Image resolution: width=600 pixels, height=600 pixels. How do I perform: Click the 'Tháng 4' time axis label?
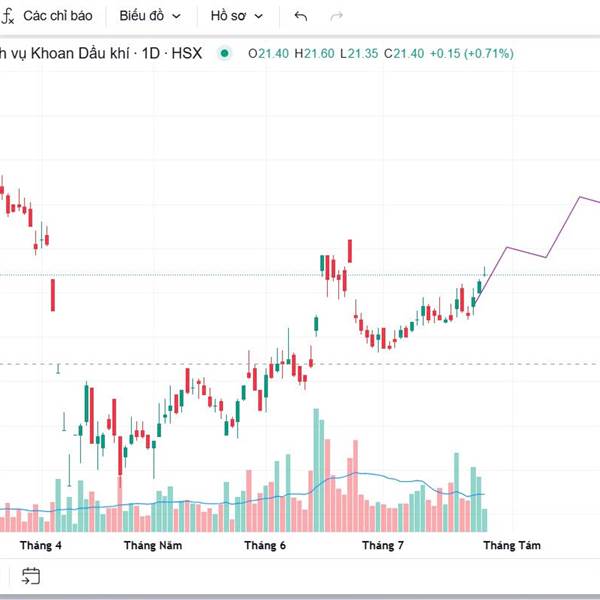41,545
